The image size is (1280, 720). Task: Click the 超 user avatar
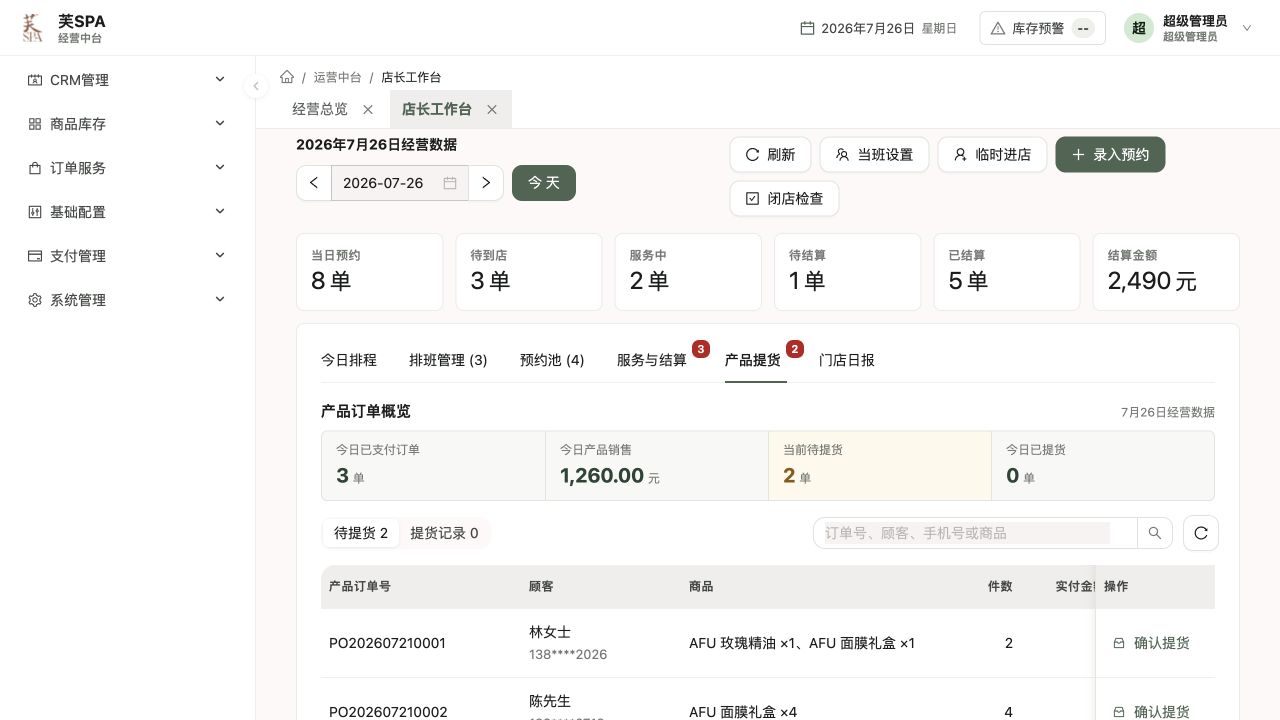pos(1138,28)
